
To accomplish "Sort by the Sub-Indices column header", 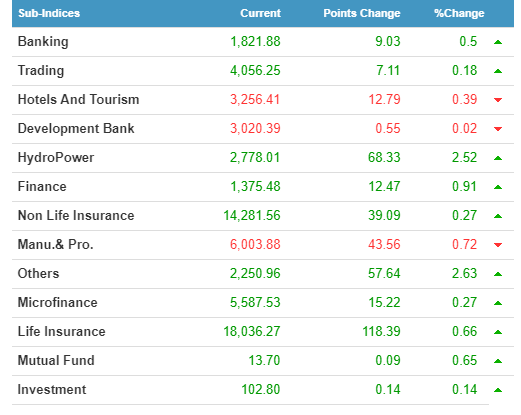I will pos(49,13).
